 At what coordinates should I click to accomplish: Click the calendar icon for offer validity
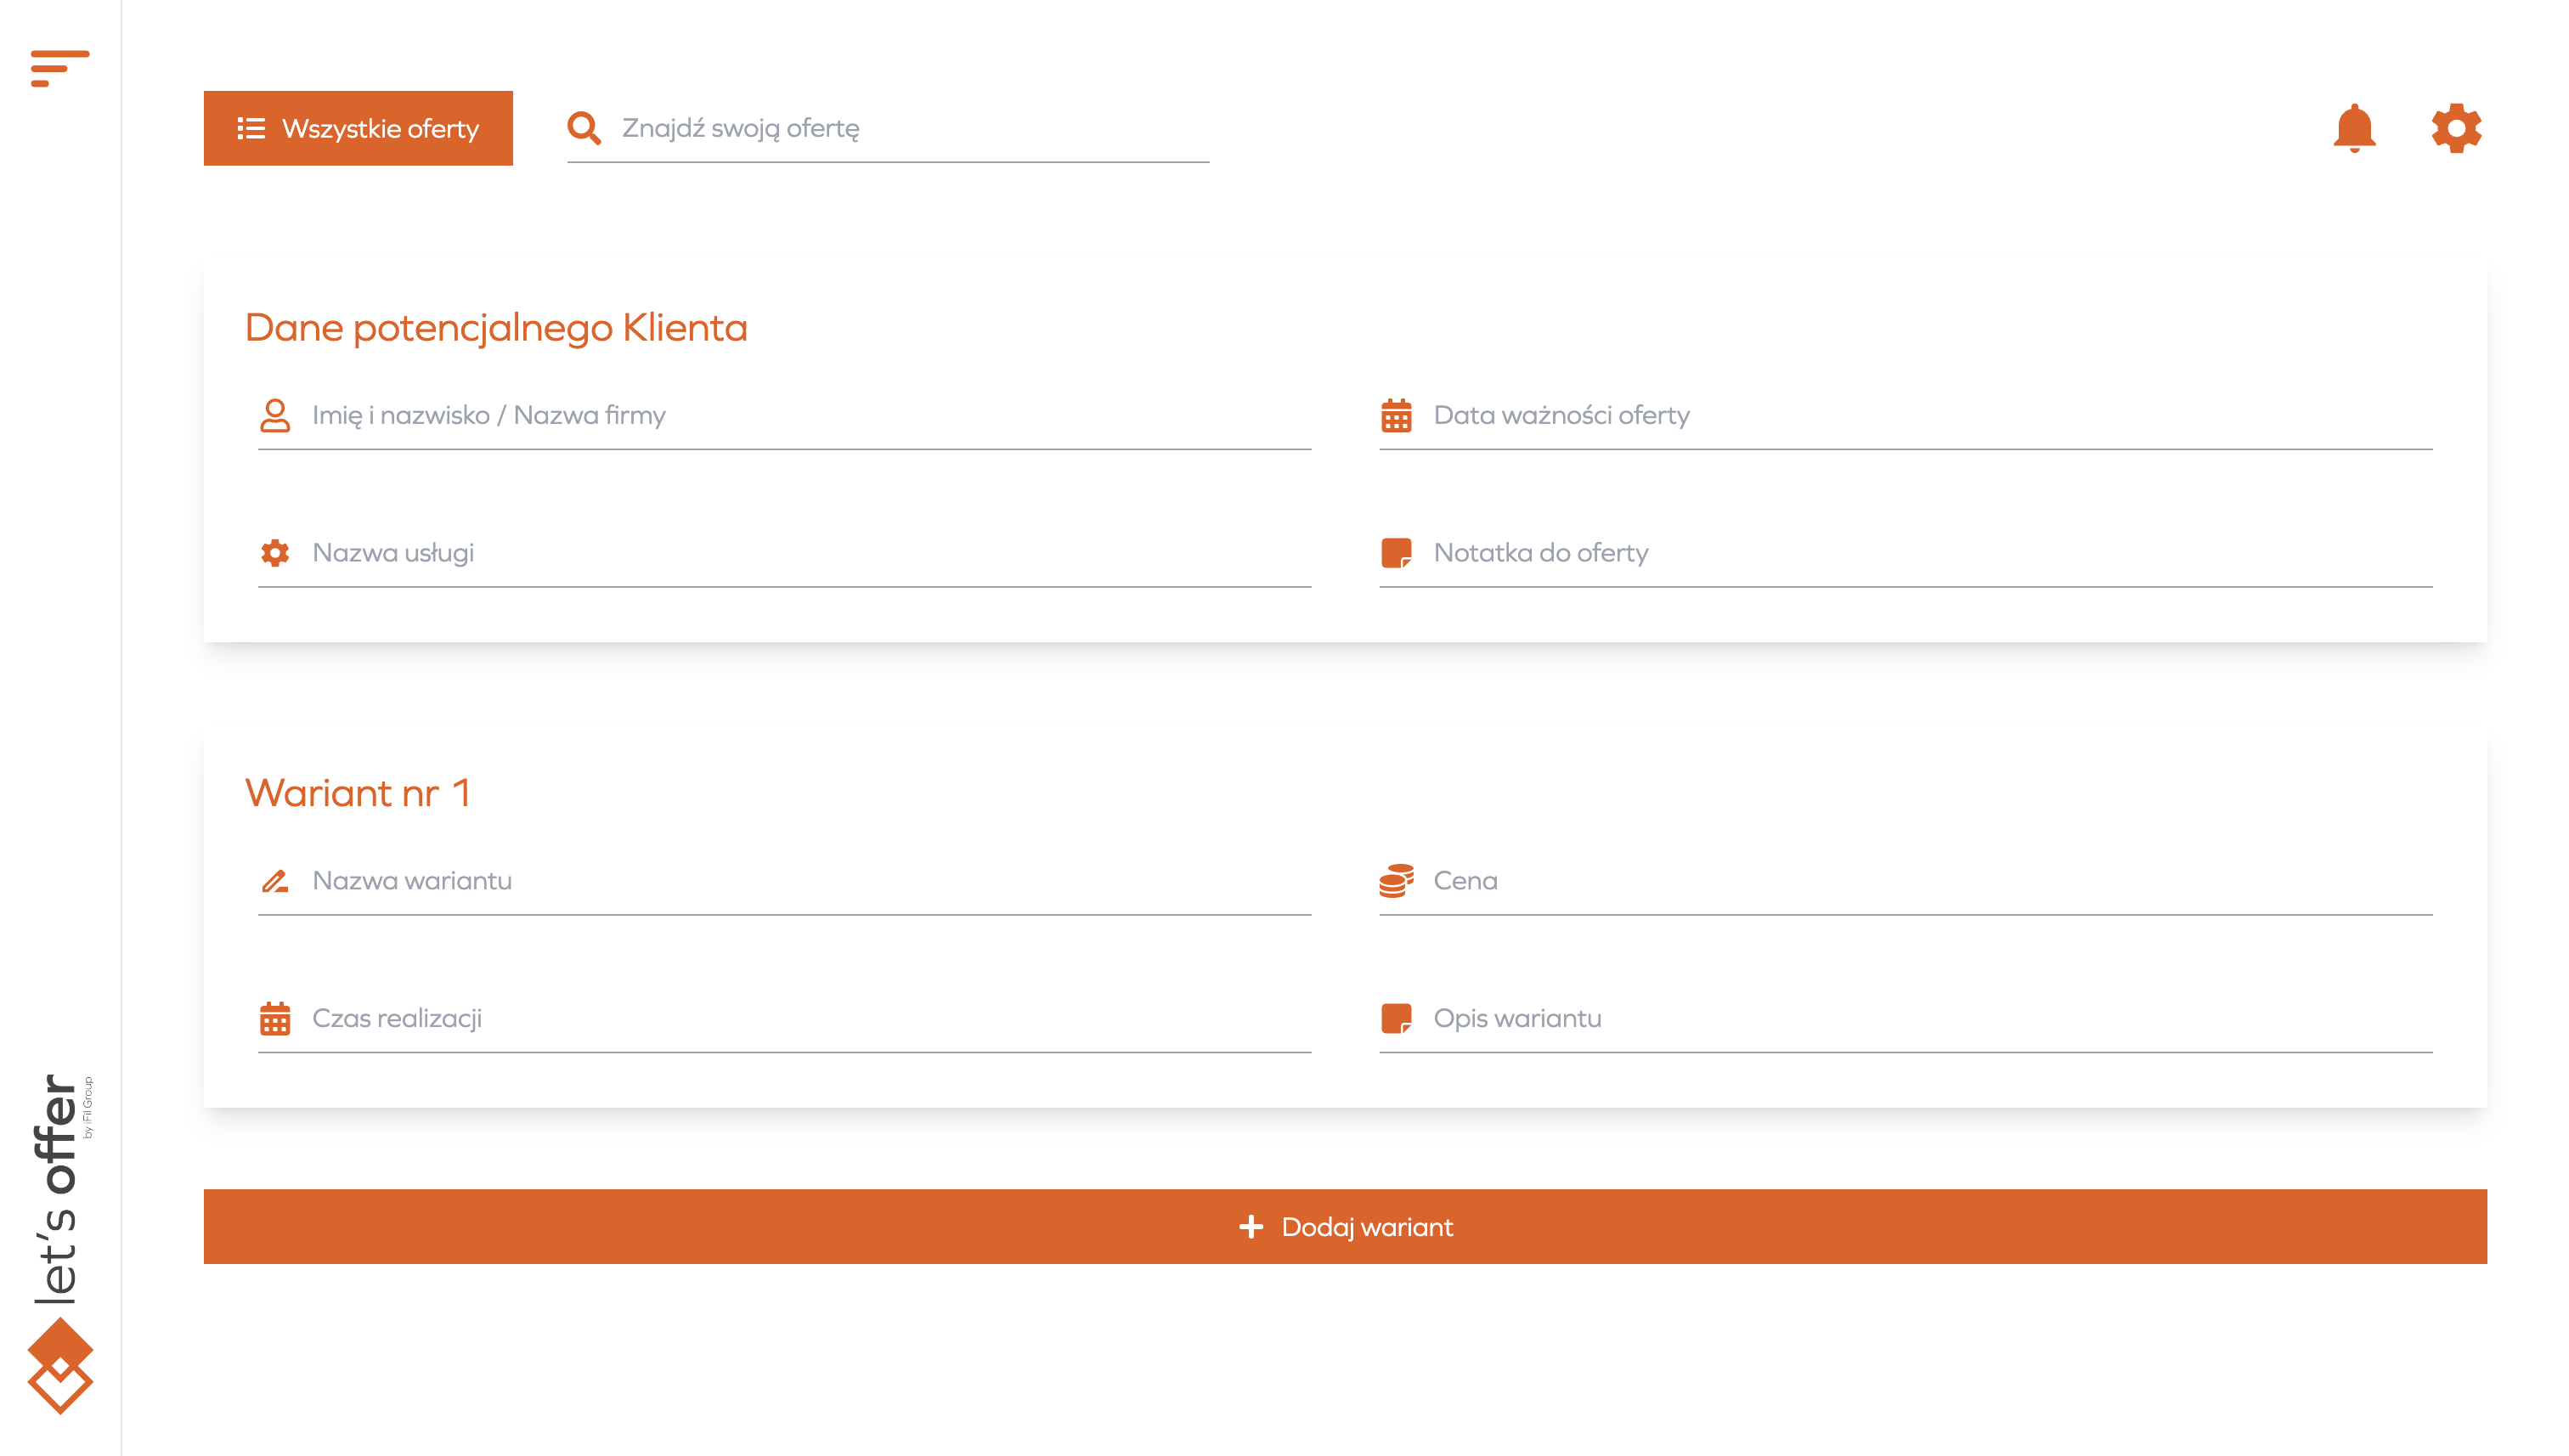[x=1395, y=415]
